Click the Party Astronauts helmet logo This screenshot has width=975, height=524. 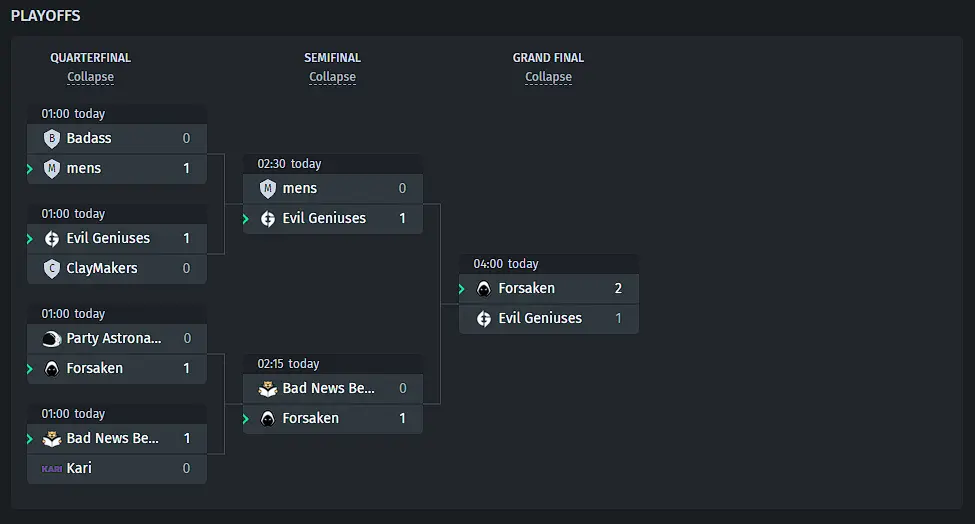[x=52, y=339]
